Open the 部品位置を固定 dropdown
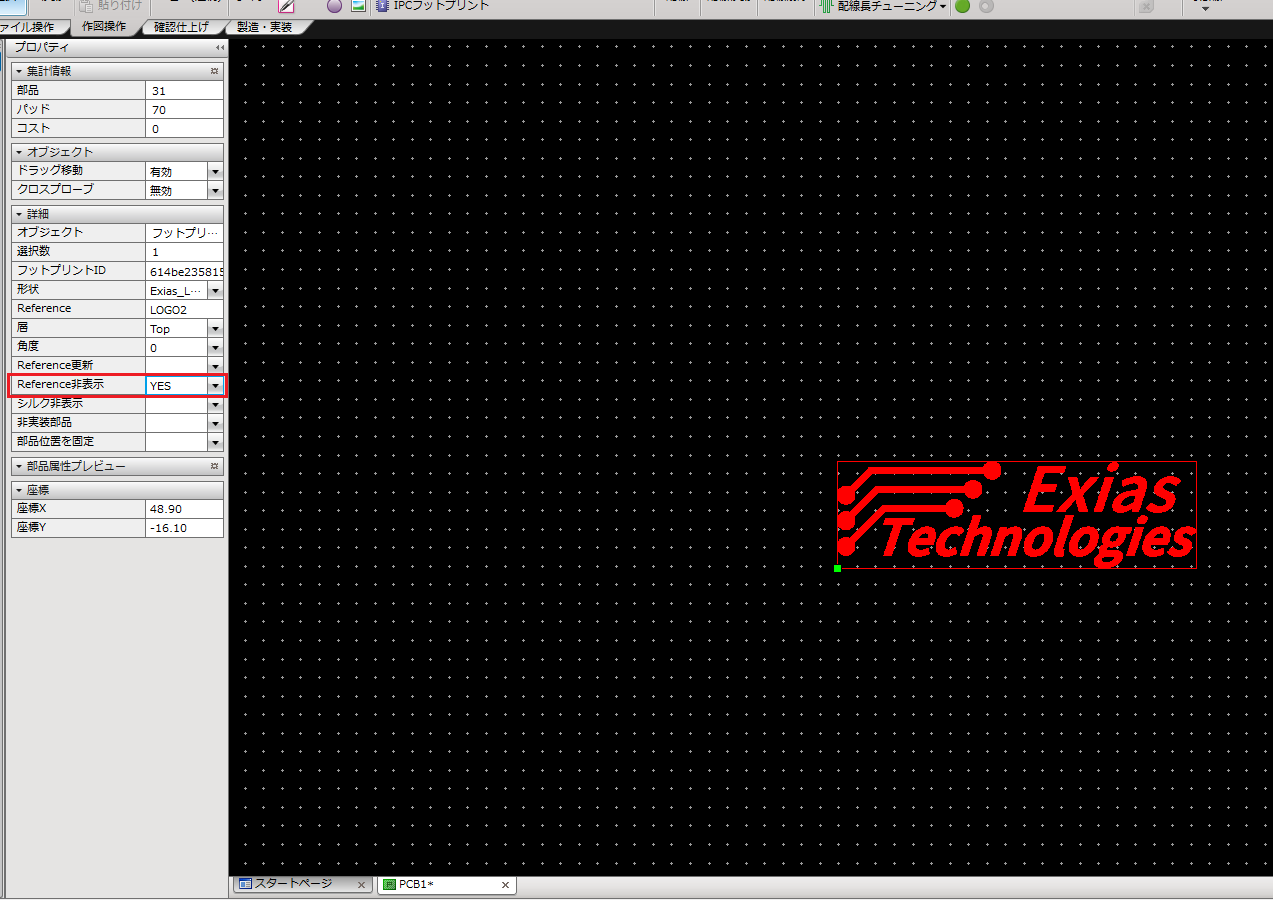The height and width of the screenshot is (900, 1273). (215, 442)
